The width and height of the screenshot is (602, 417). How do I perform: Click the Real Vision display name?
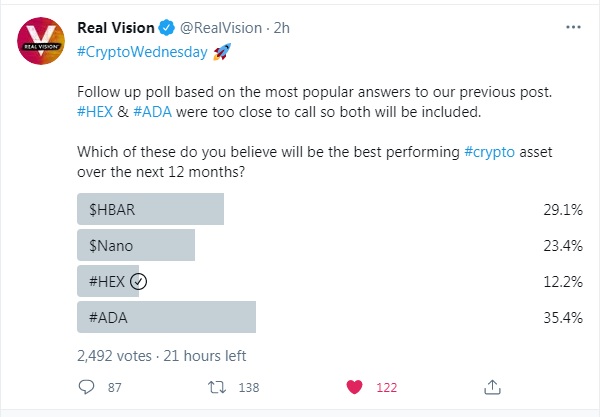tap(116, 28)
